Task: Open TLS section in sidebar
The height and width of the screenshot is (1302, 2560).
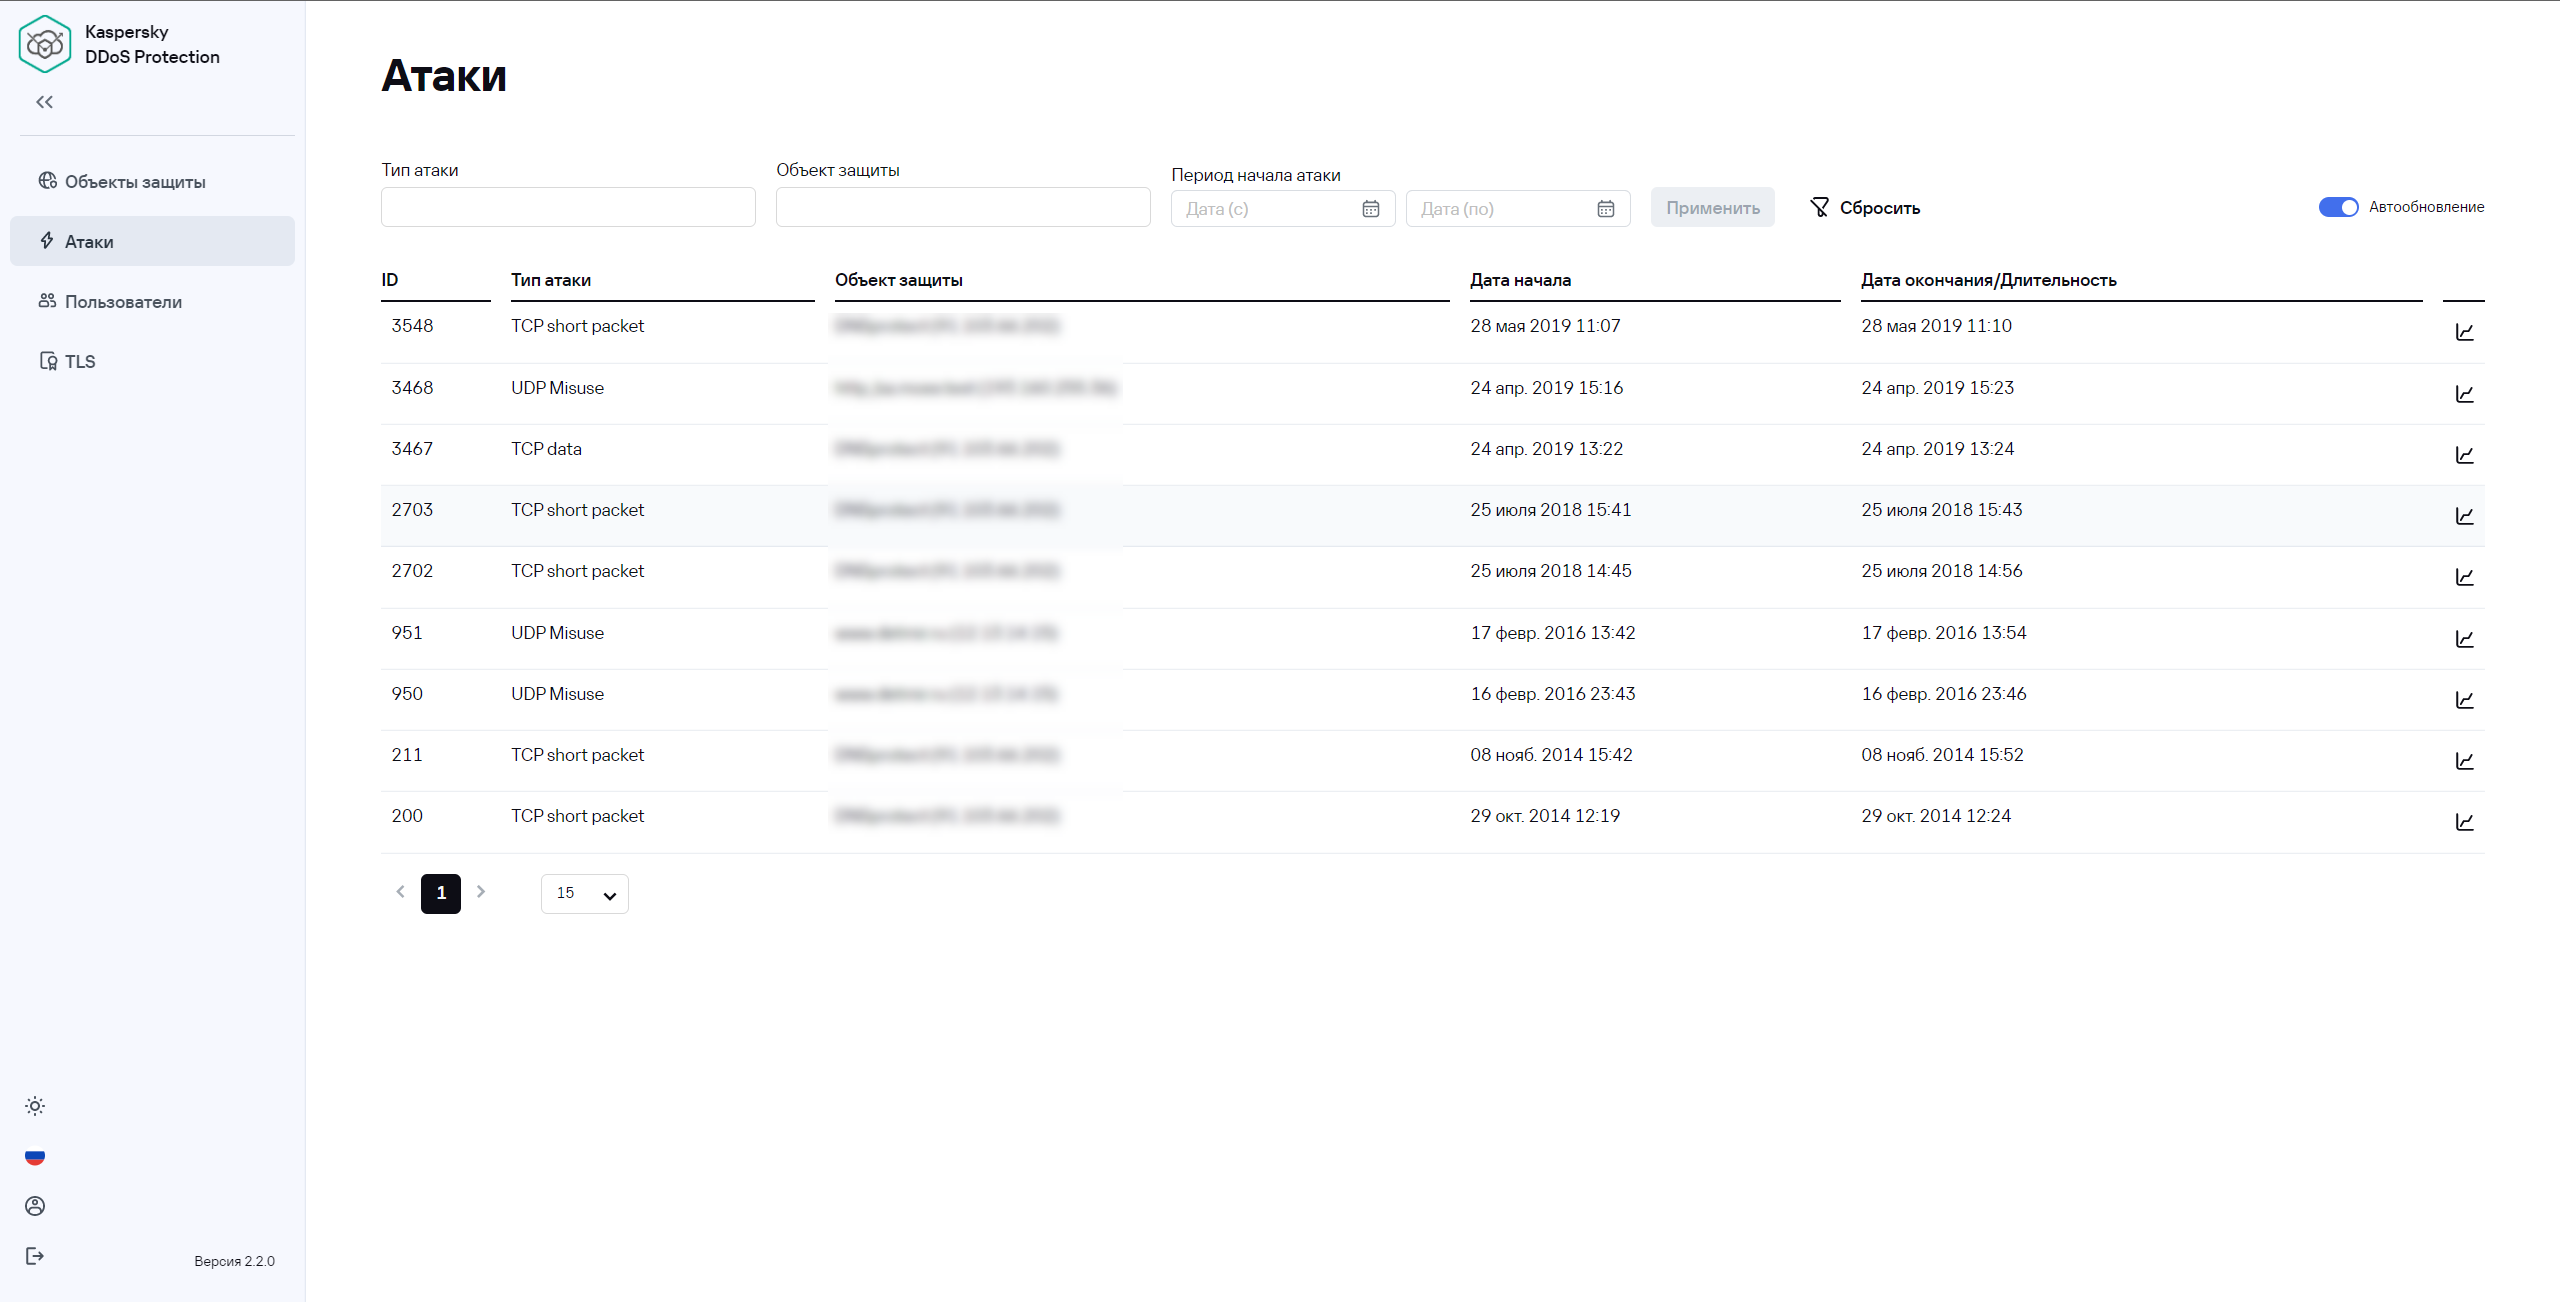Action: (x=80, y=362)
